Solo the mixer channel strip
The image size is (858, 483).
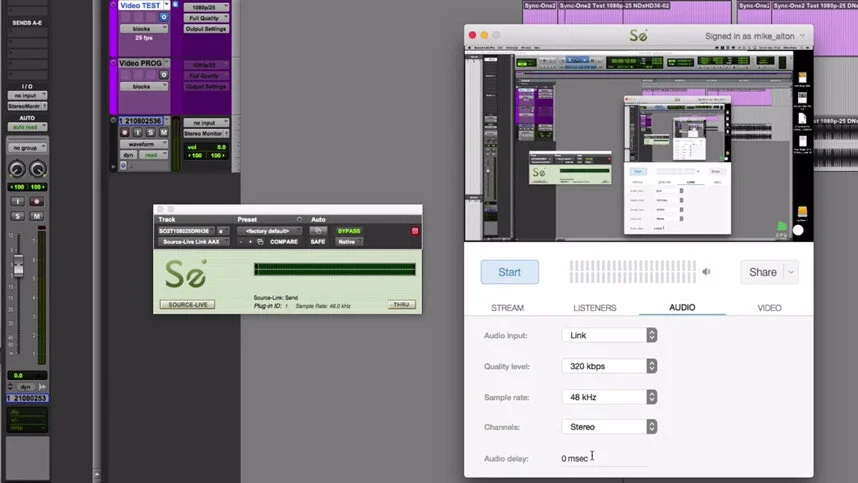[18, 216]
